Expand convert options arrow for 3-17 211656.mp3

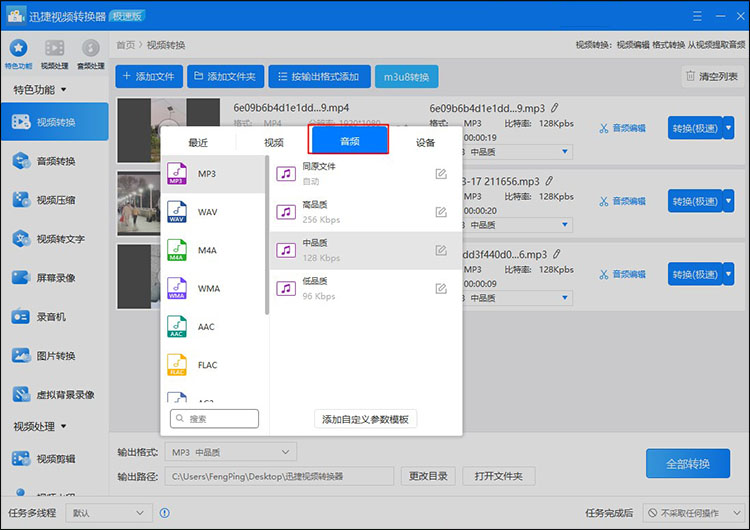click(x=728, y=201)
